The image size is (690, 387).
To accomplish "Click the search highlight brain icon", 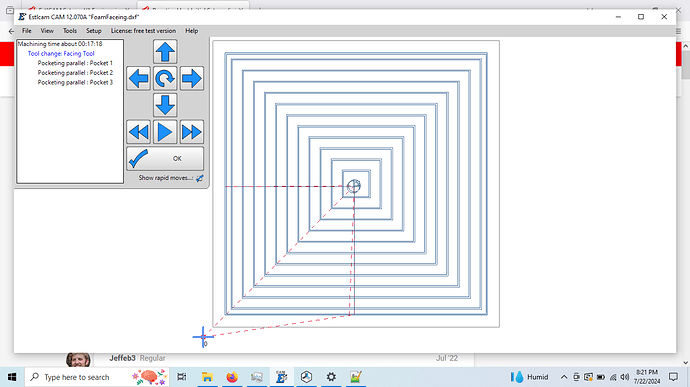I will pyautogui.click(x=150, y=377).
